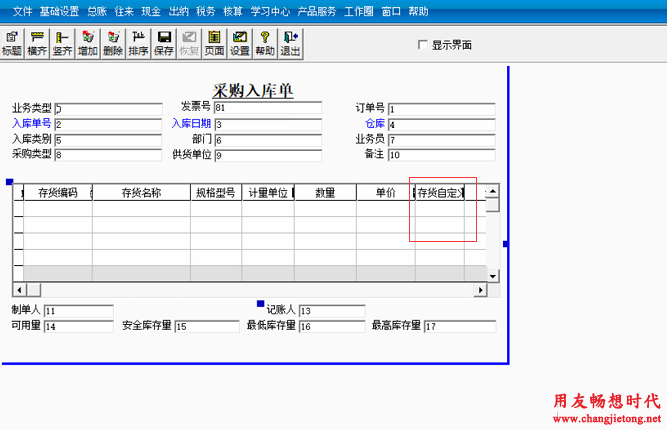
Task: Exit via the 退出 icon
Action: coord(290,44)
